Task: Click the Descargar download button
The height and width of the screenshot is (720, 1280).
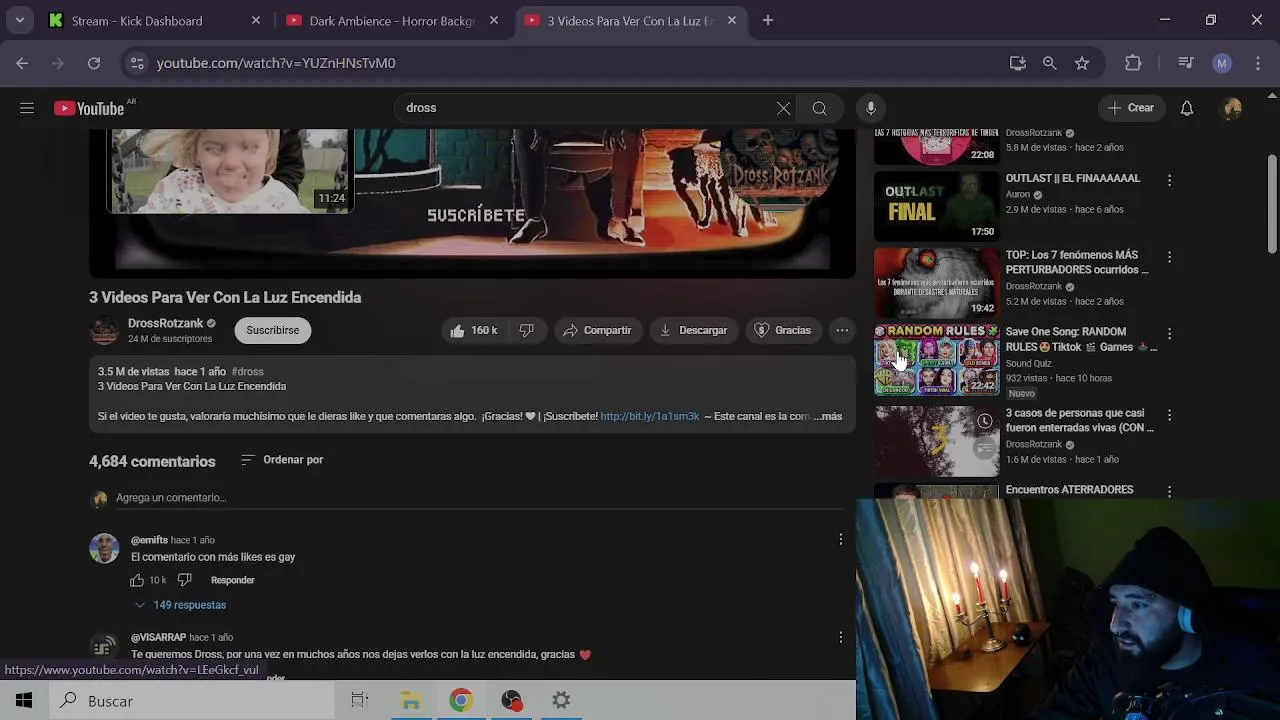Action: click(x=693, y=330)
